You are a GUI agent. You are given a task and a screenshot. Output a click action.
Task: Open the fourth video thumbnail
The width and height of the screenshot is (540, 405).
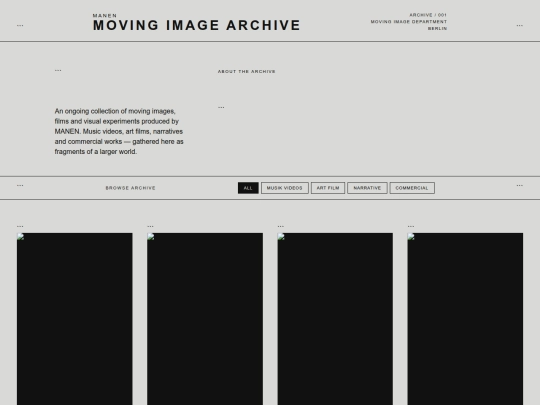point(465,319)
